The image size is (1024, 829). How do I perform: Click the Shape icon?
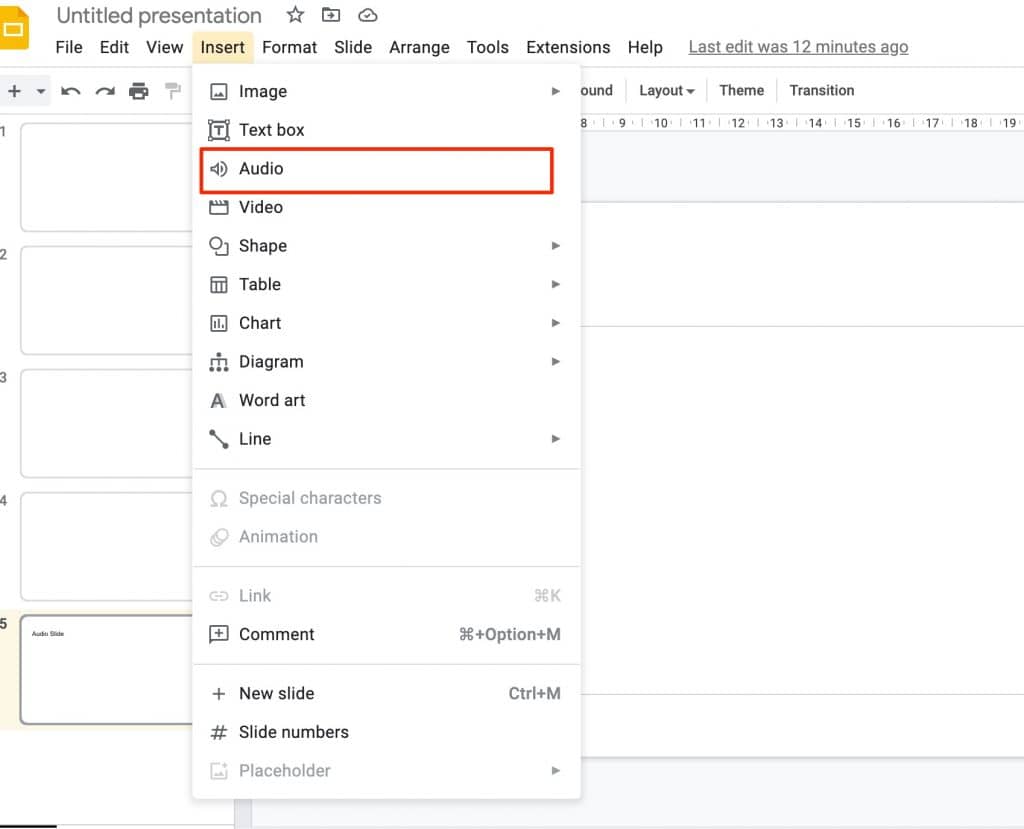click(219, 246)
